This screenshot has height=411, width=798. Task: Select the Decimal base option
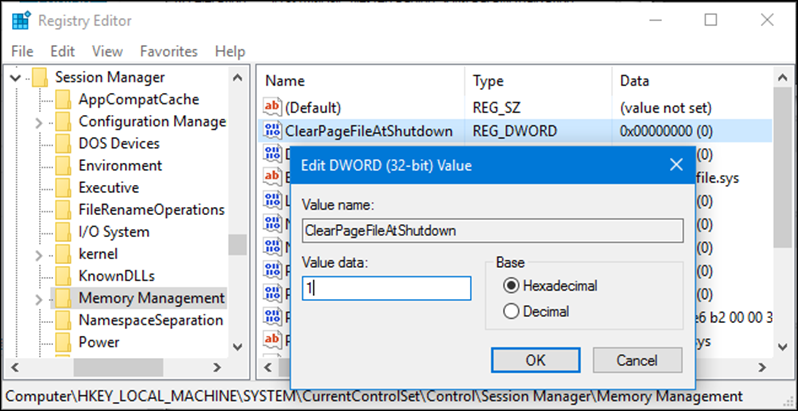[x=536, y=311]
